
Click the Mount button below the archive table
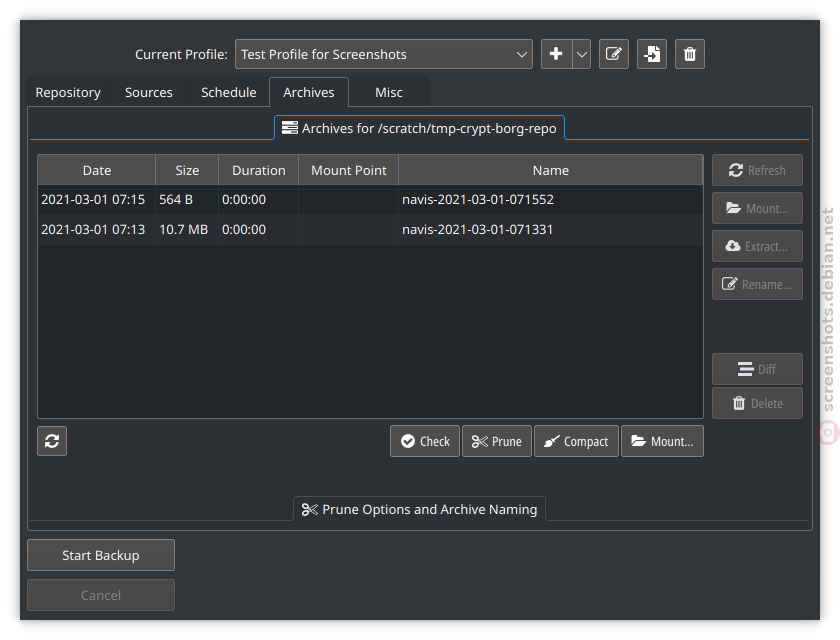pyautogui.click(x=662, y=441)
